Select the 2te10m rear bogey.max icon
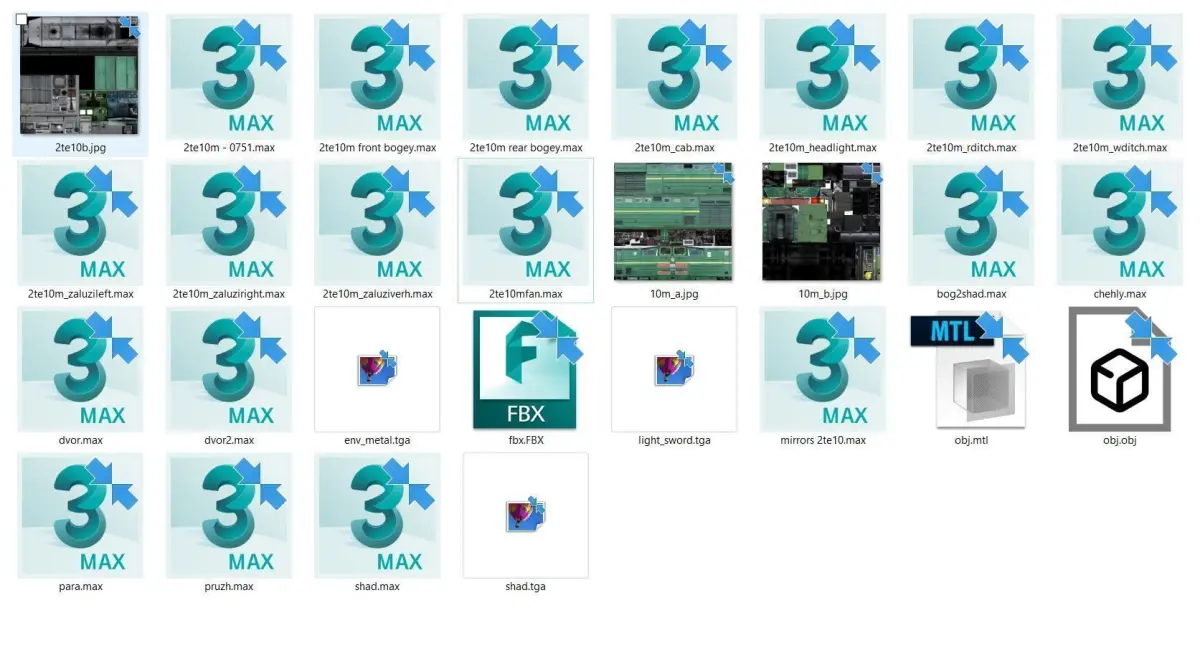Viewport: 1200px width, 646px height. 526,77
